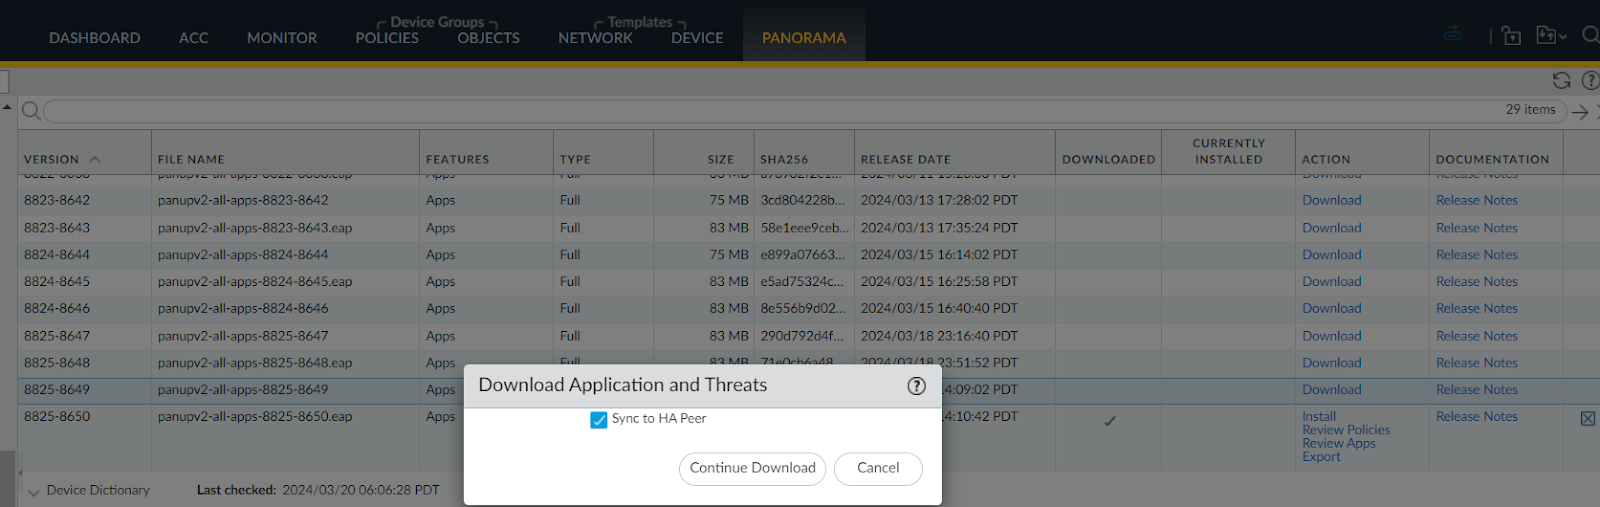Screen dimensions: 1600x507
Task: Click Install link for 8825-8650
Action: pyautogui.click(x=1318, y=416)
